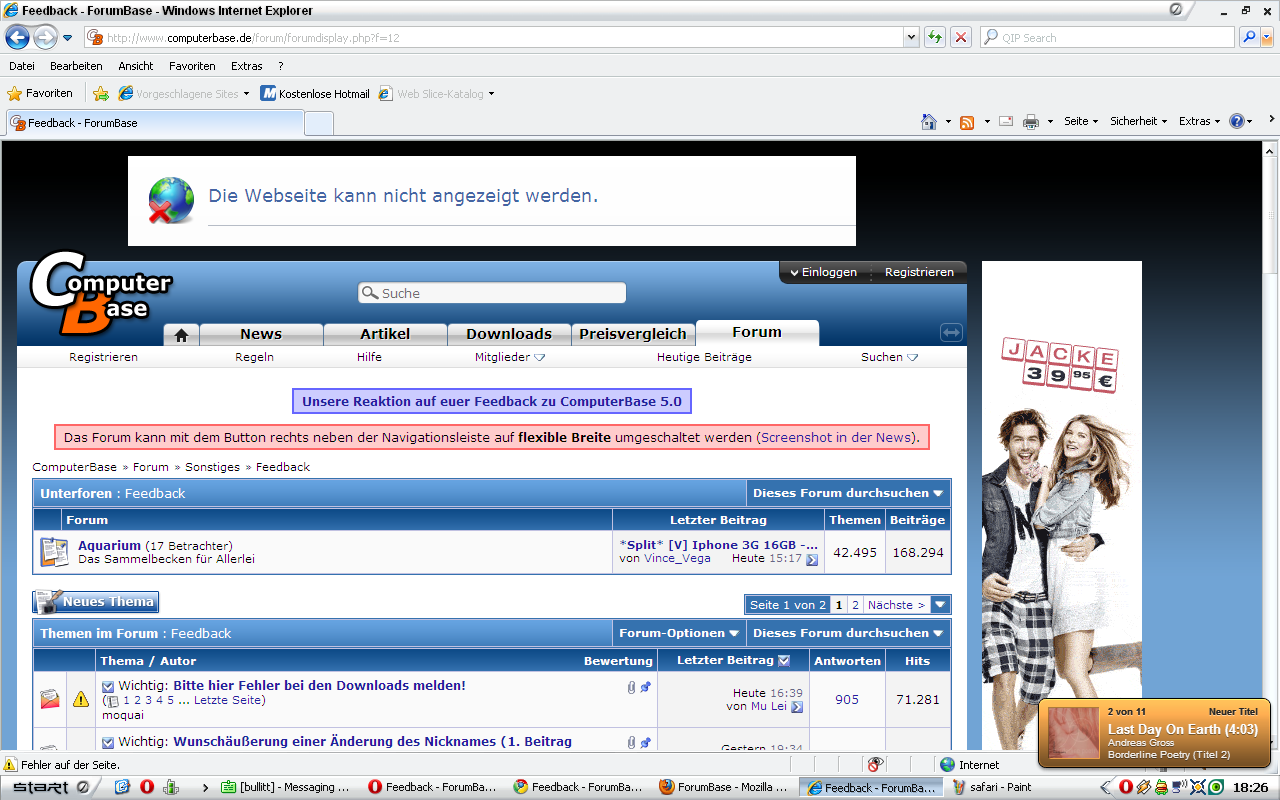Click the ComputerBase home icon tab
1280x800 pixels.
(182, 335)
